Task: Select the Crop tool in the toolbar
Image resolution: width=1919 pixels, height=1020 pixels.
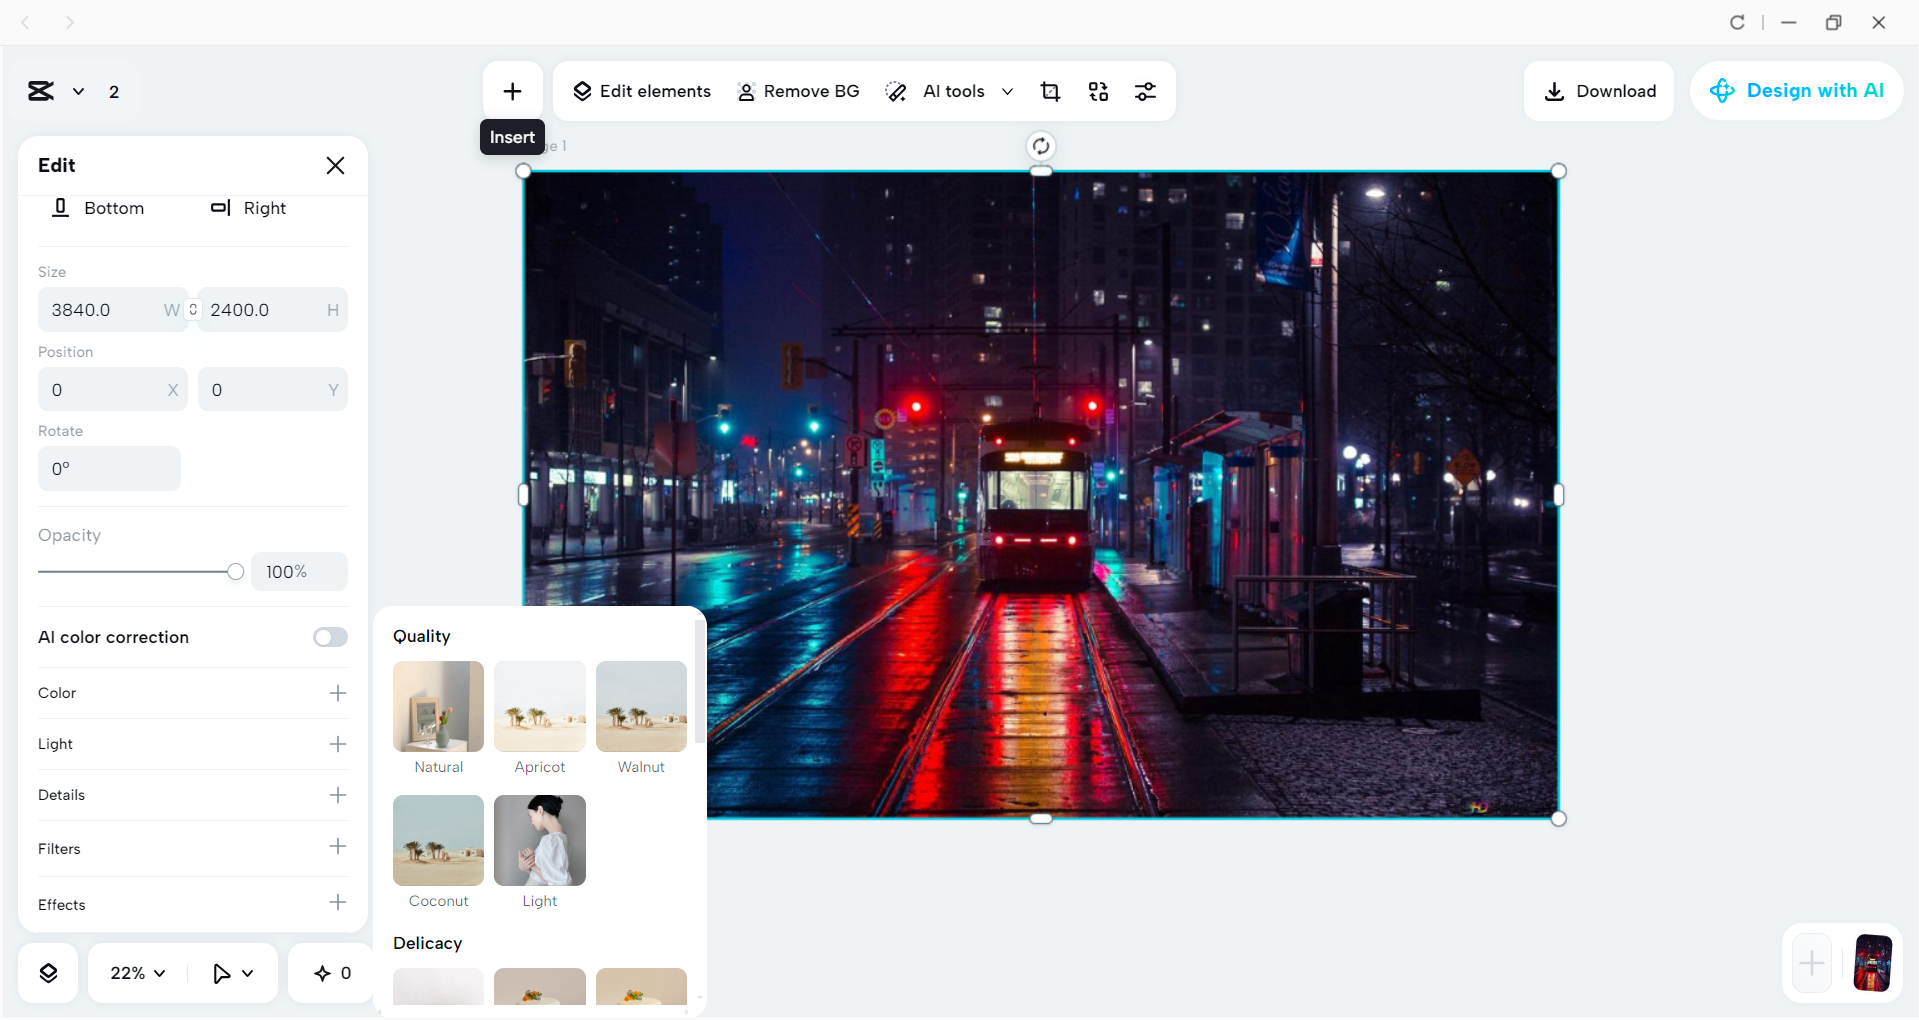Action: coord(1051,91)
